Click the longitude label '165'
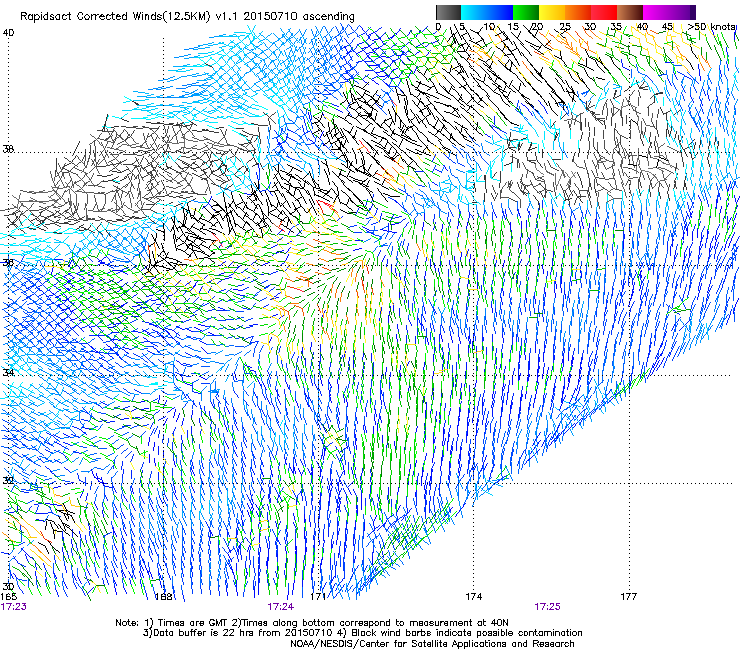740x650 pixels. 8,597
